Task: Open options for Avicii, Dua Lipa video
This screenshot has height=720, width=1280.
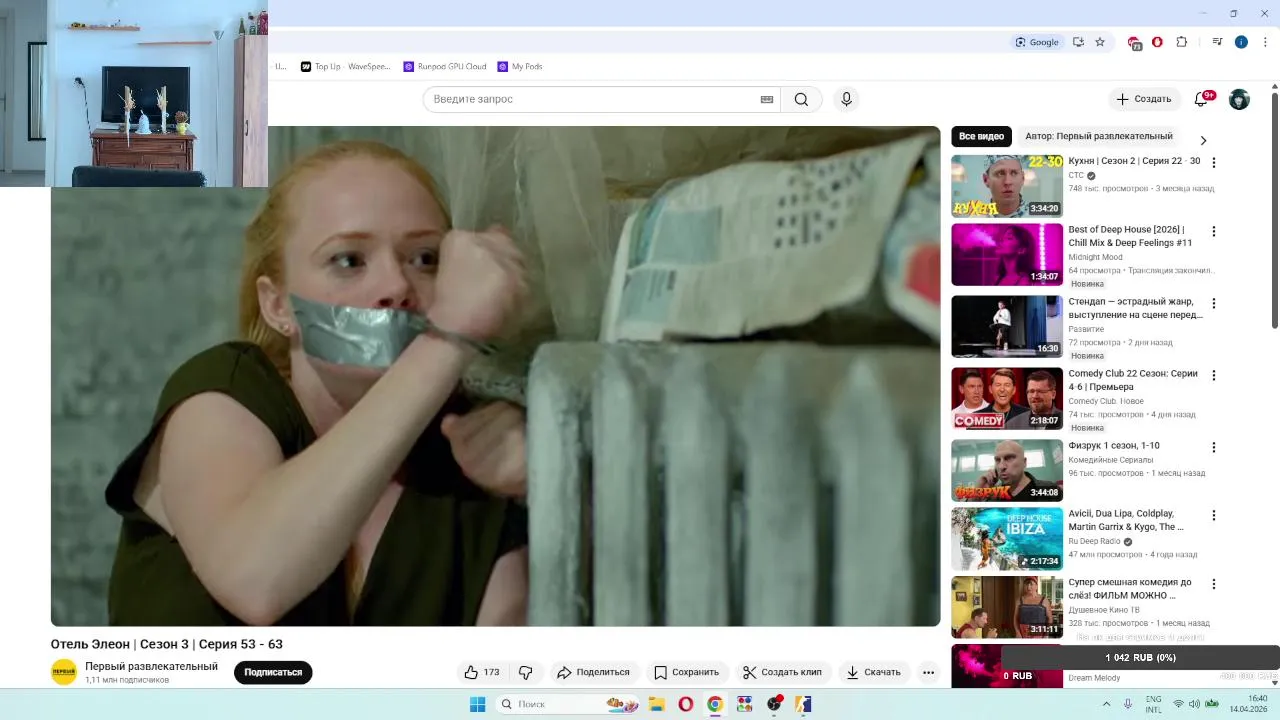Action: tap(1214, 515)
